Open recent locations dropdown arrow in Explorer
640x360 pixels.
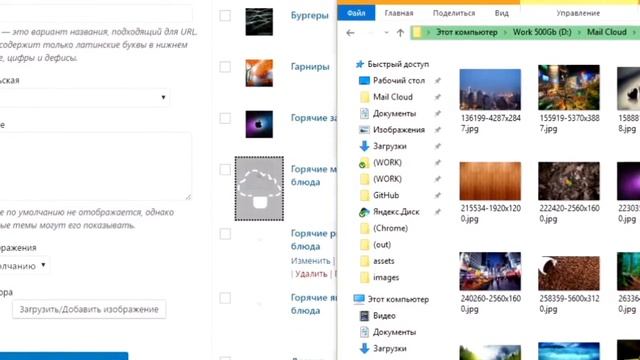coord(386,33)
